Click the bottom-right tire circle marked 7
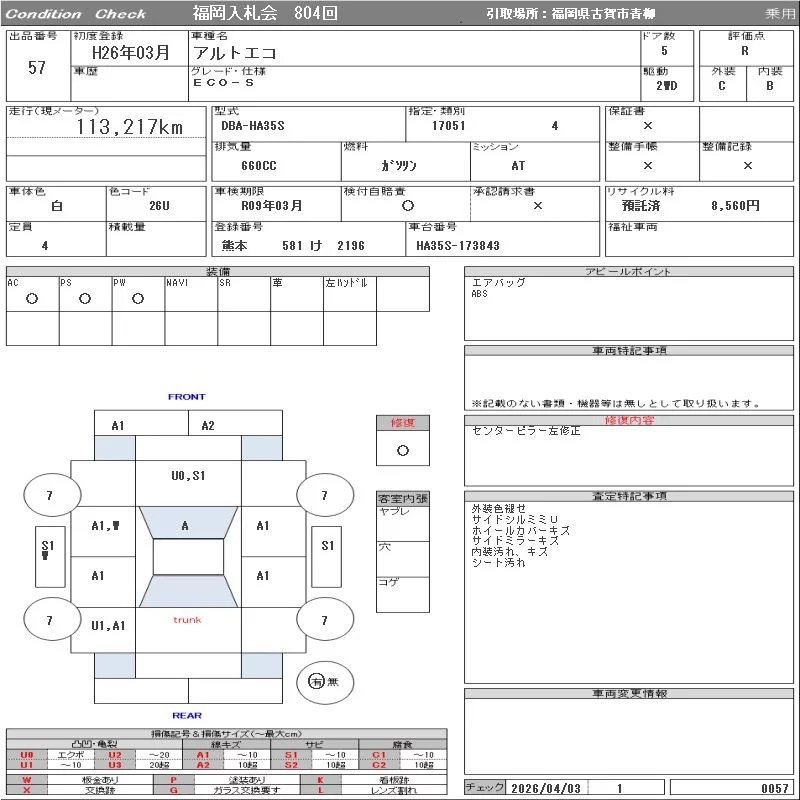Viewport: 800px width, 800px height. [x=324, y=620]
